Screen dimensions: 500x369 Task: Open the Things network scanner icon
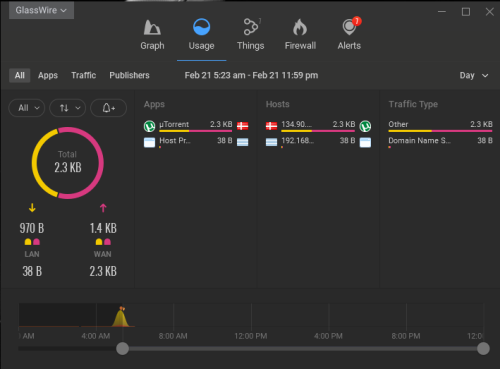[251, 27]
